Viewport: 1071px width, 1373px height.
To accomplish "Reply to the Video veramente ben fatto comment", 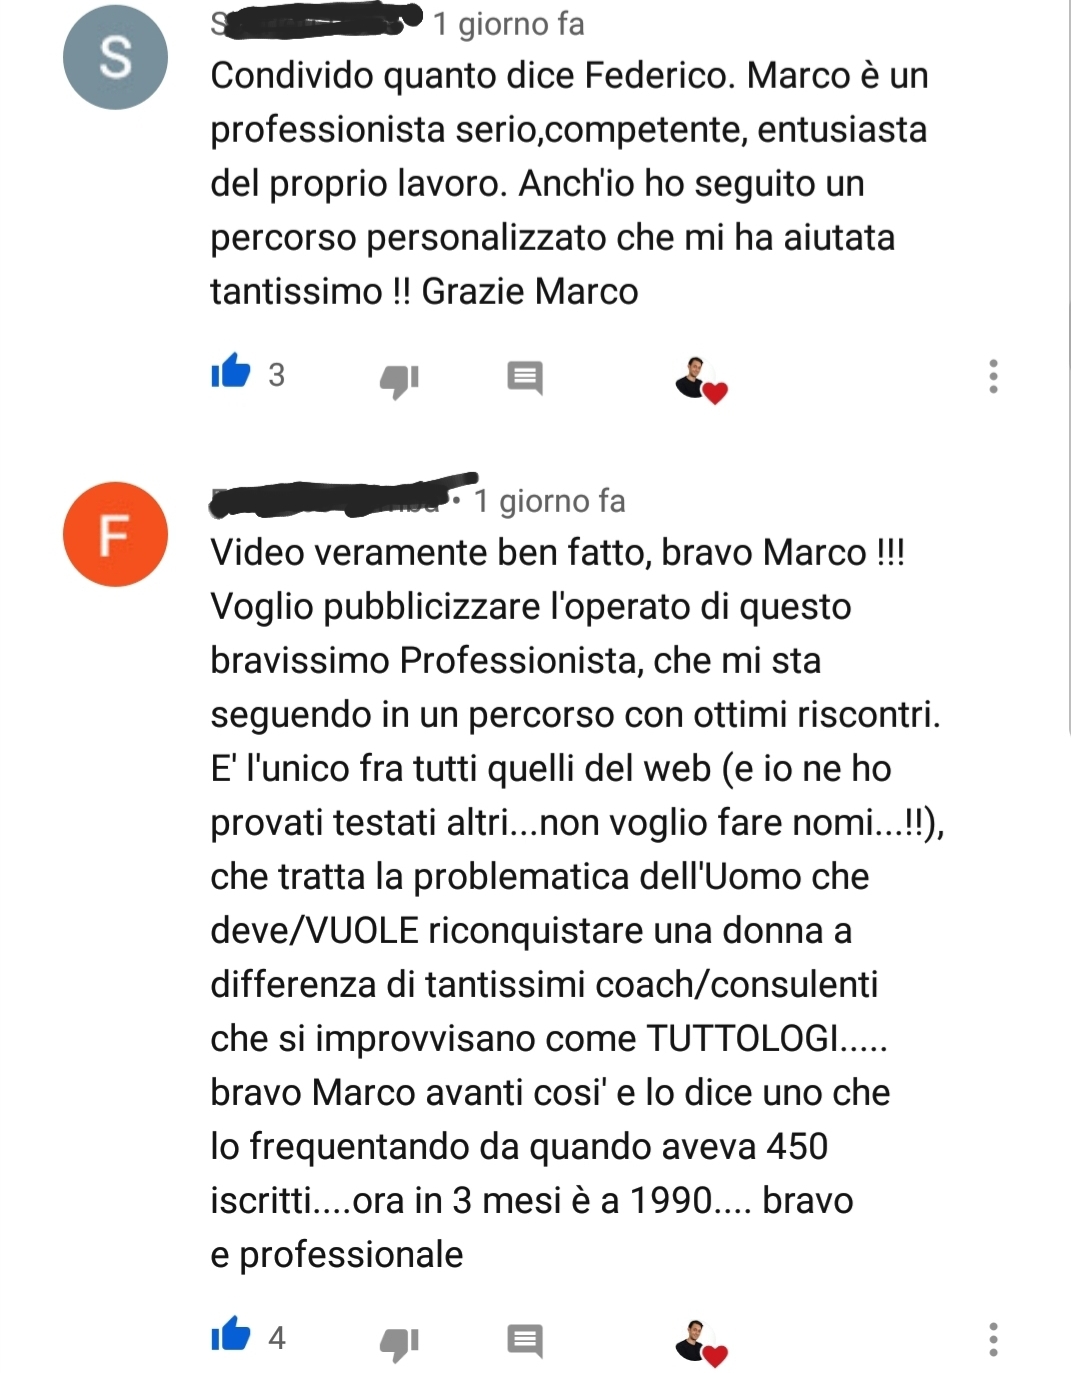I will 525,1341.
